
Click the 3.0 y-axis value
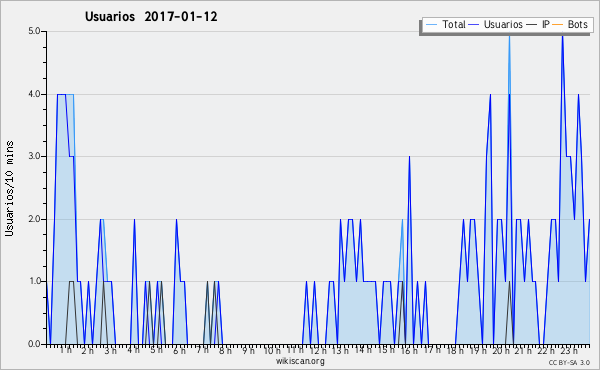34,156
